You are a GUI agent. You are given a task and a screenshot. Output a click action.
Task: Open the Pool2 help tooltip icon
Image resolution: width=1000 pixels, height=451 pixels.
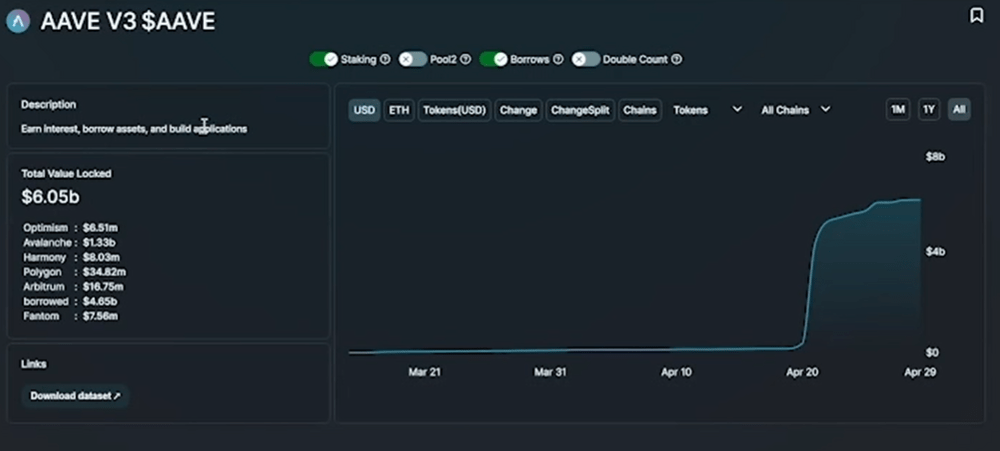[466, 59]
